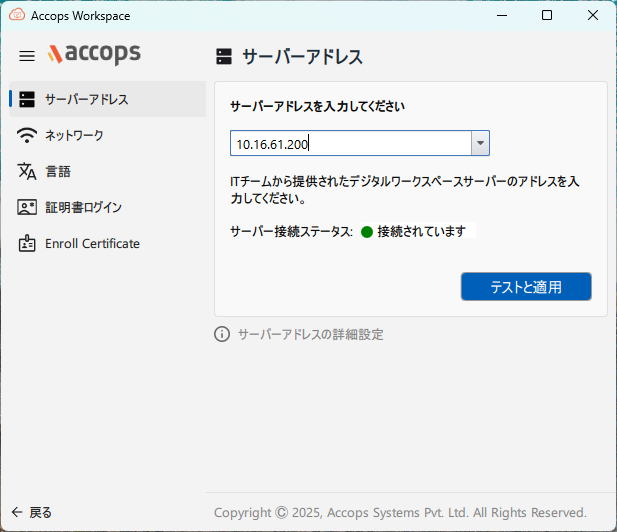Click サーバー接続ステータス label
617x532 pixels.
coord(291,231)
